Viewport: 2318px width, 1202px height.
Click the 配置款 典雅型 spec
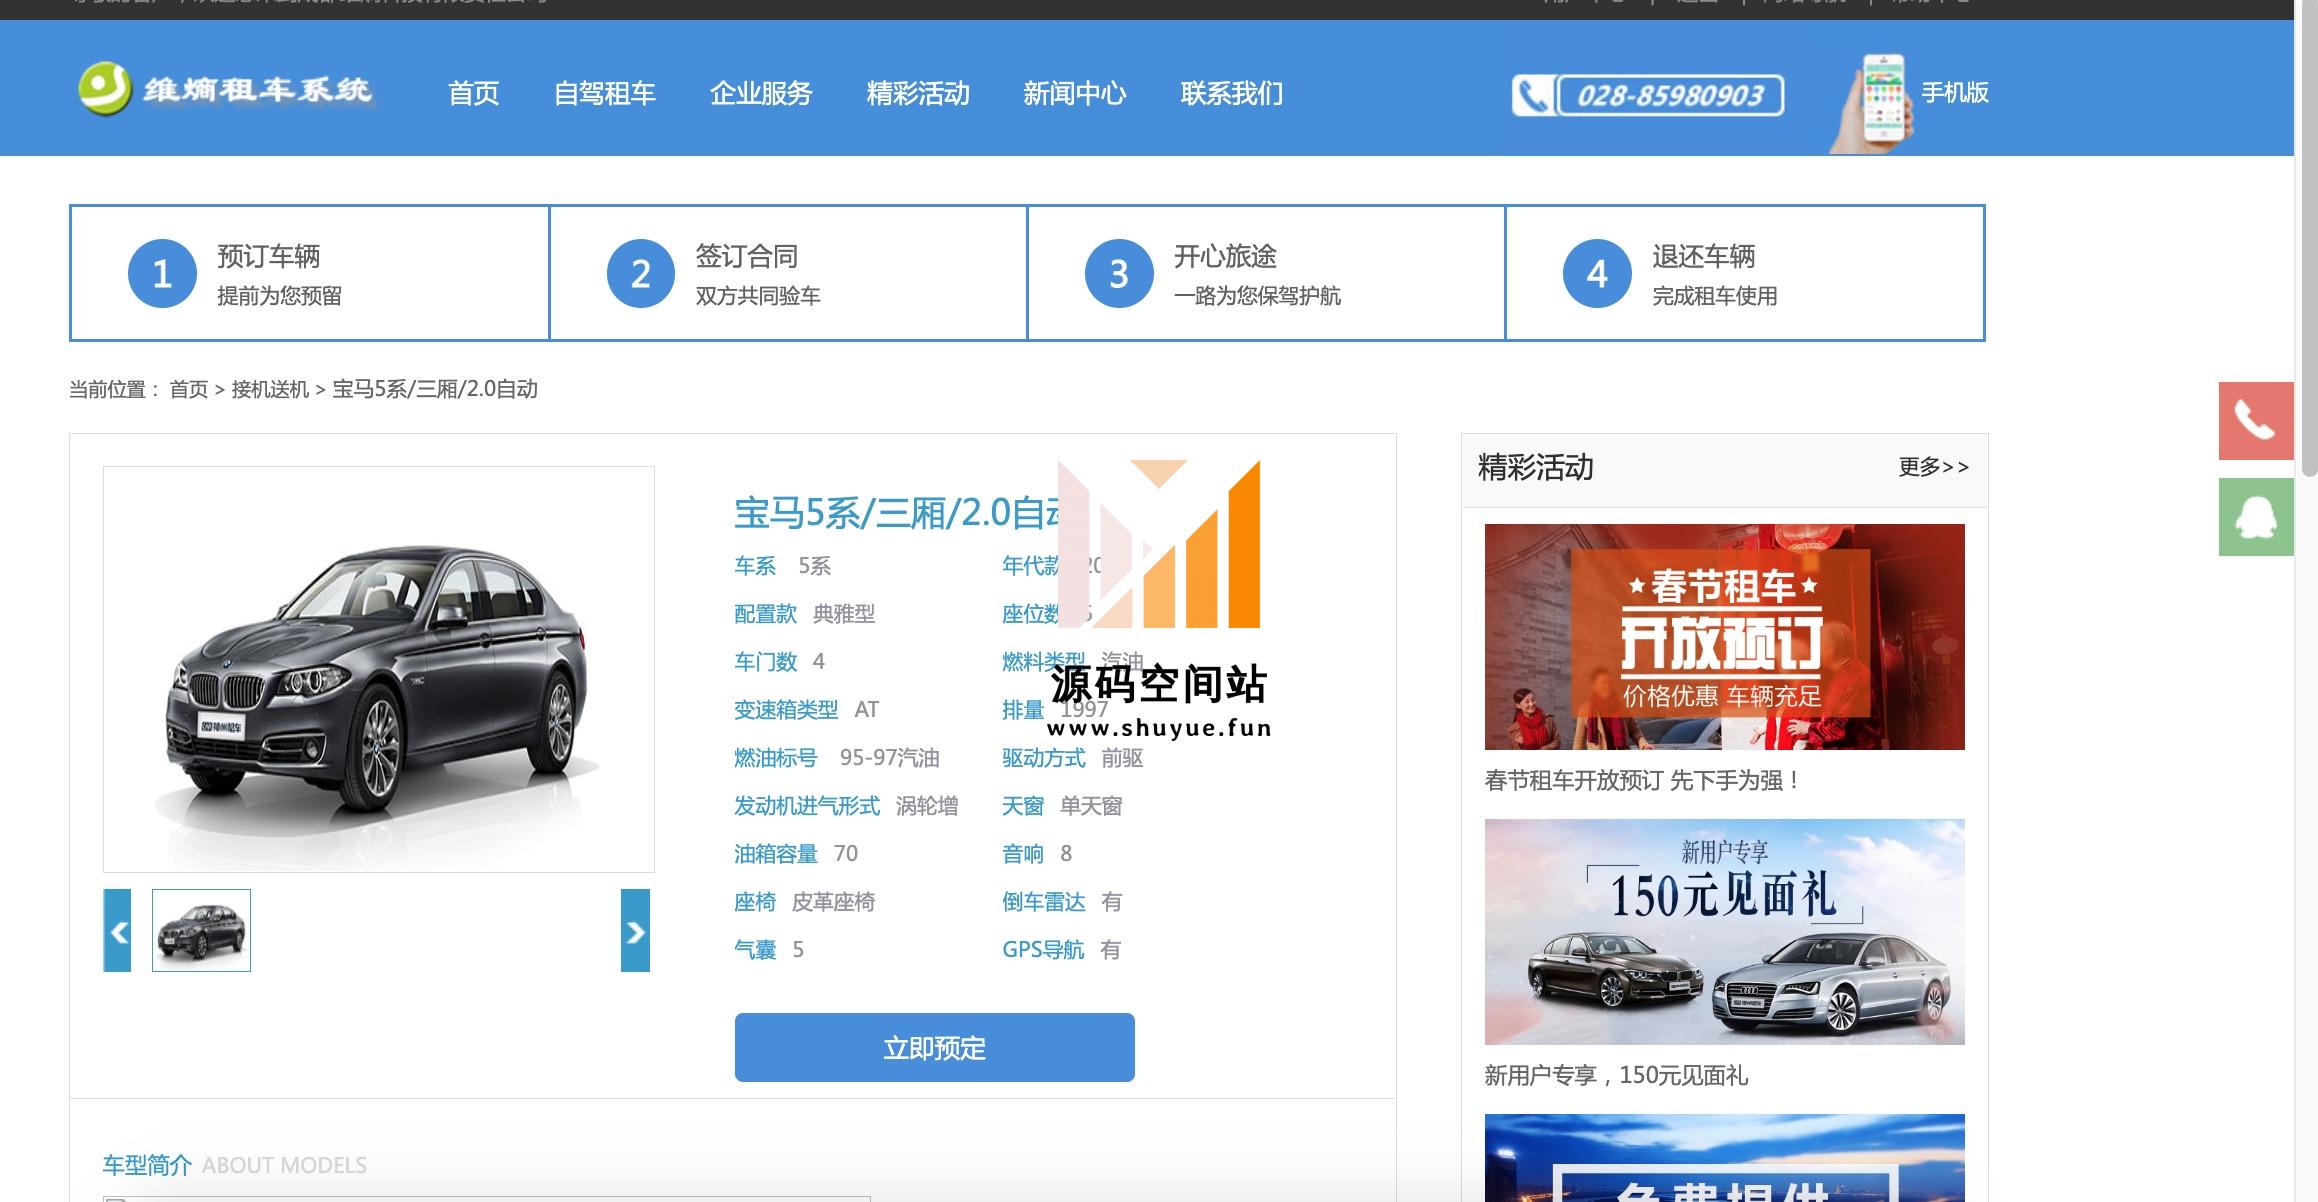pos(805,614)
